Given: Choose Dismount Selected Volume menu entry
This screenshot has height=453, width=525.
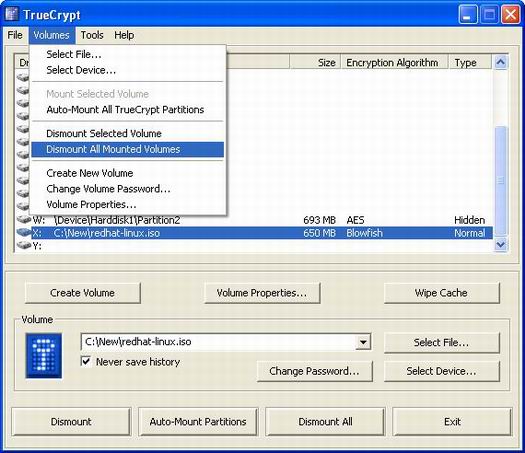Looking at the screenshot, I should tap(128, 133).
